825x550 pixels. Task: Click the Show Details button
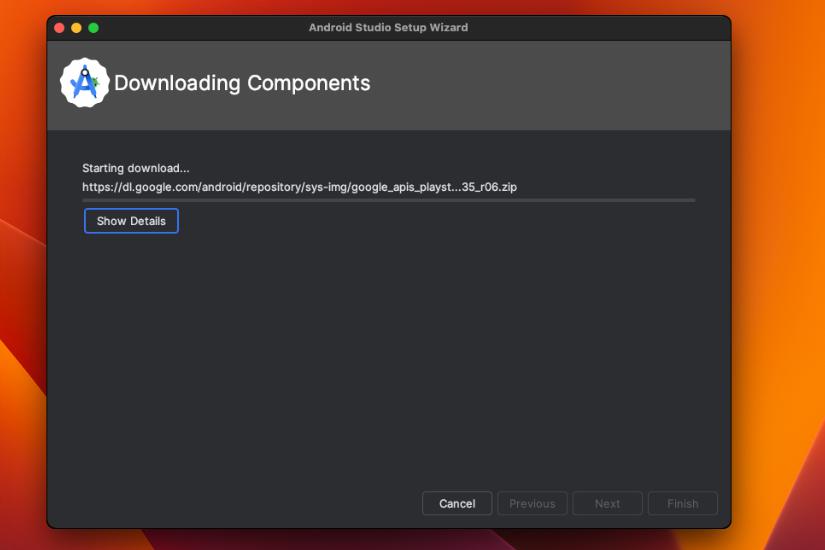point(131,221)
